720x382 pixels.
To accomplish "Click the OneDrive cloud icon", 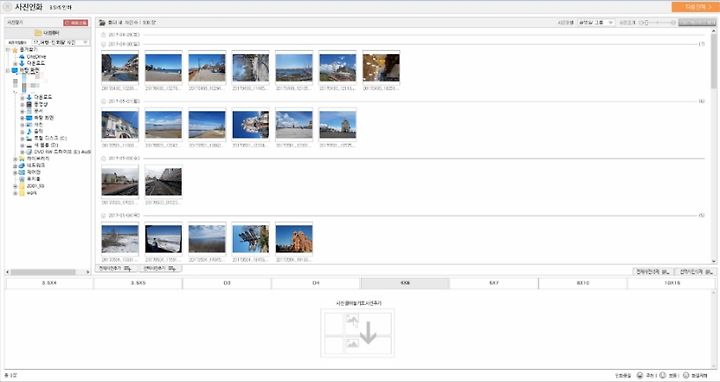I will [x=22, y=56].
